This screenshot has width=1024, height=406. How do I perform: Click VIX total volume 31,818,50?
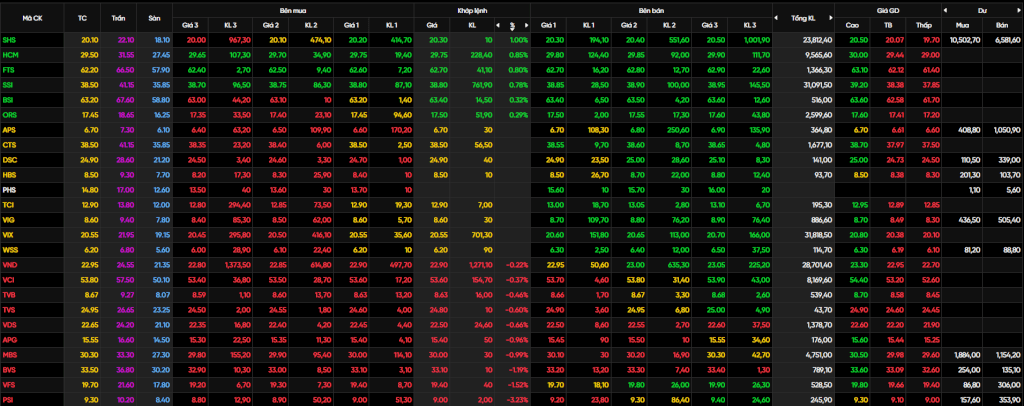(818, 235)
